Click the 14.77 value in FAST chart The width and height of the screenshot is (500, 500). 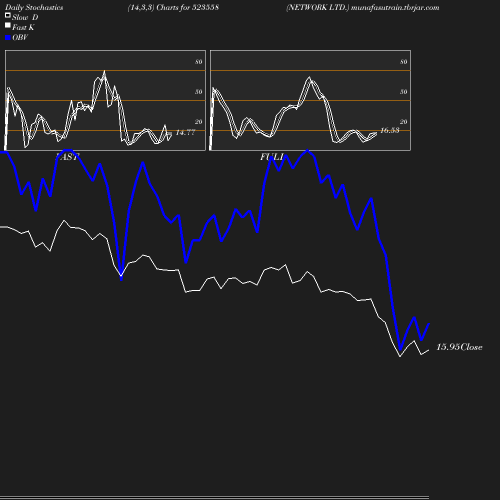point(185,132)
